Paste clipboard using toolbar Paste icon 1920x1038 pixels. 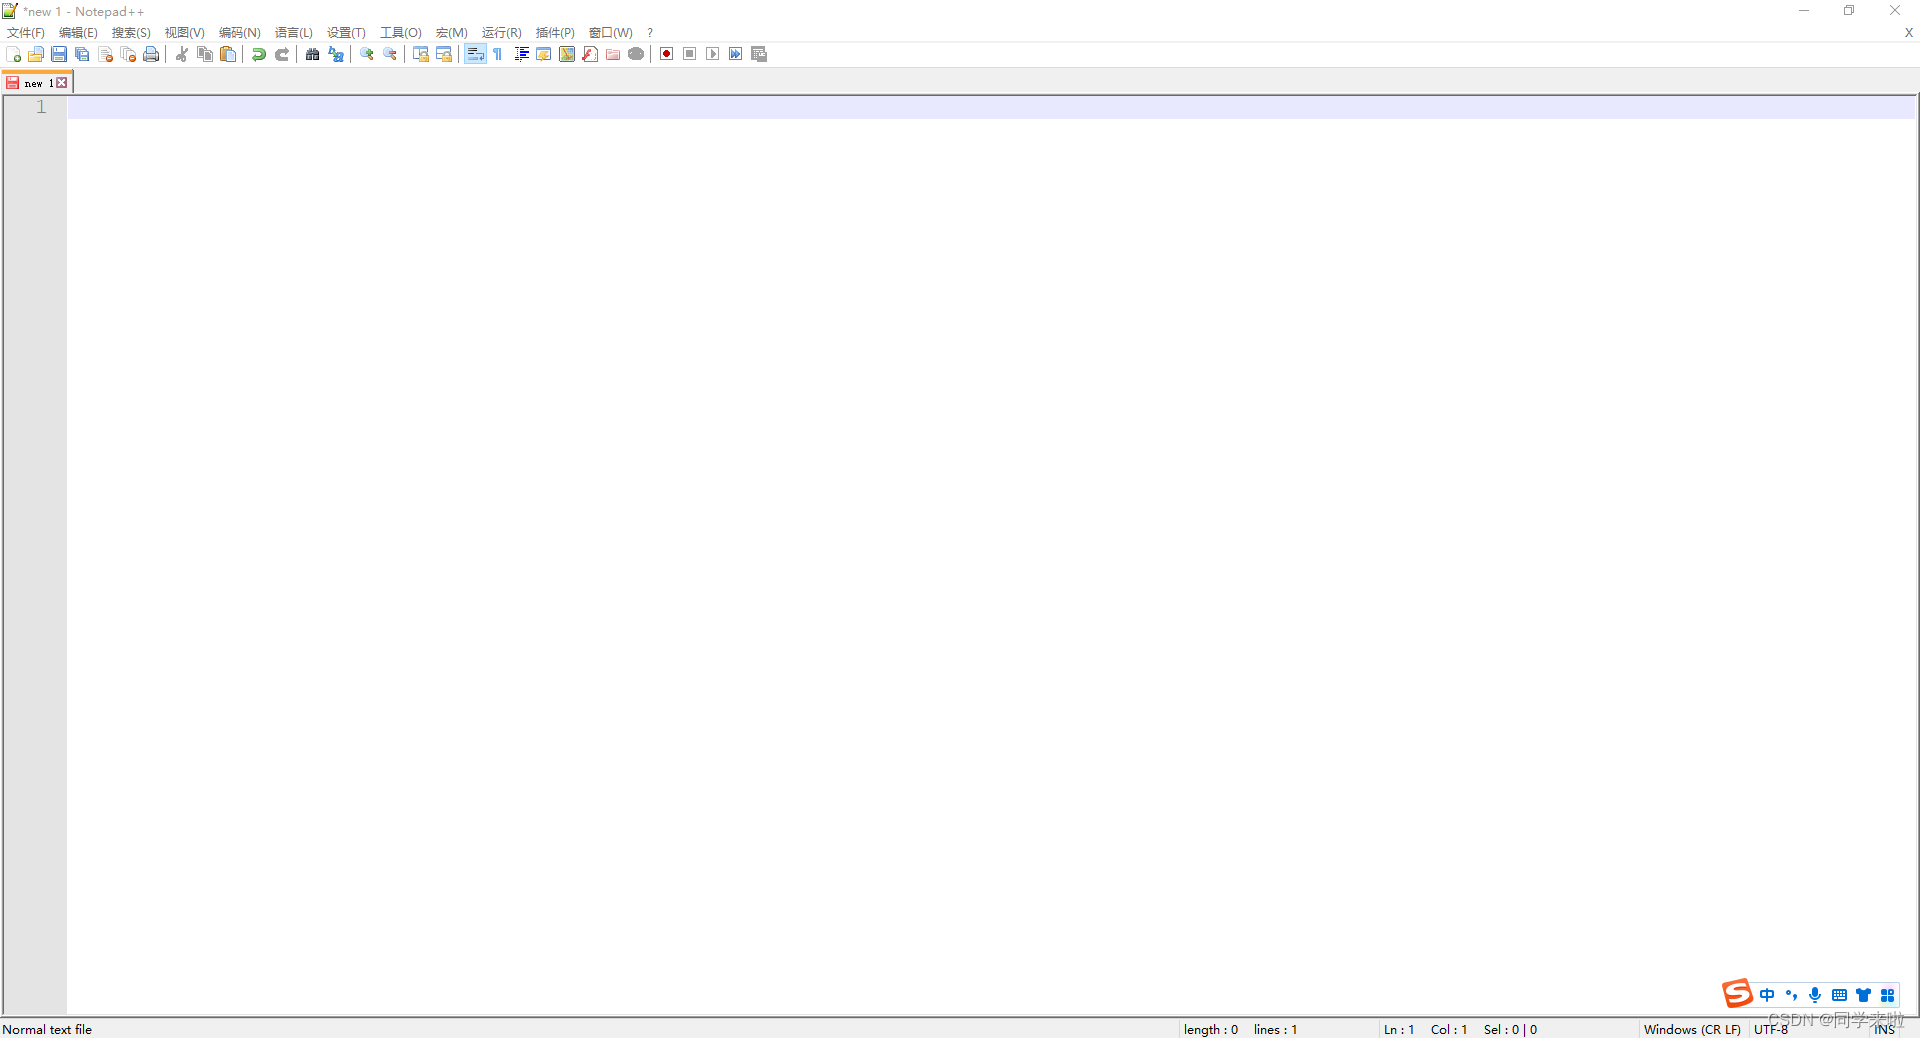point(228,54)
